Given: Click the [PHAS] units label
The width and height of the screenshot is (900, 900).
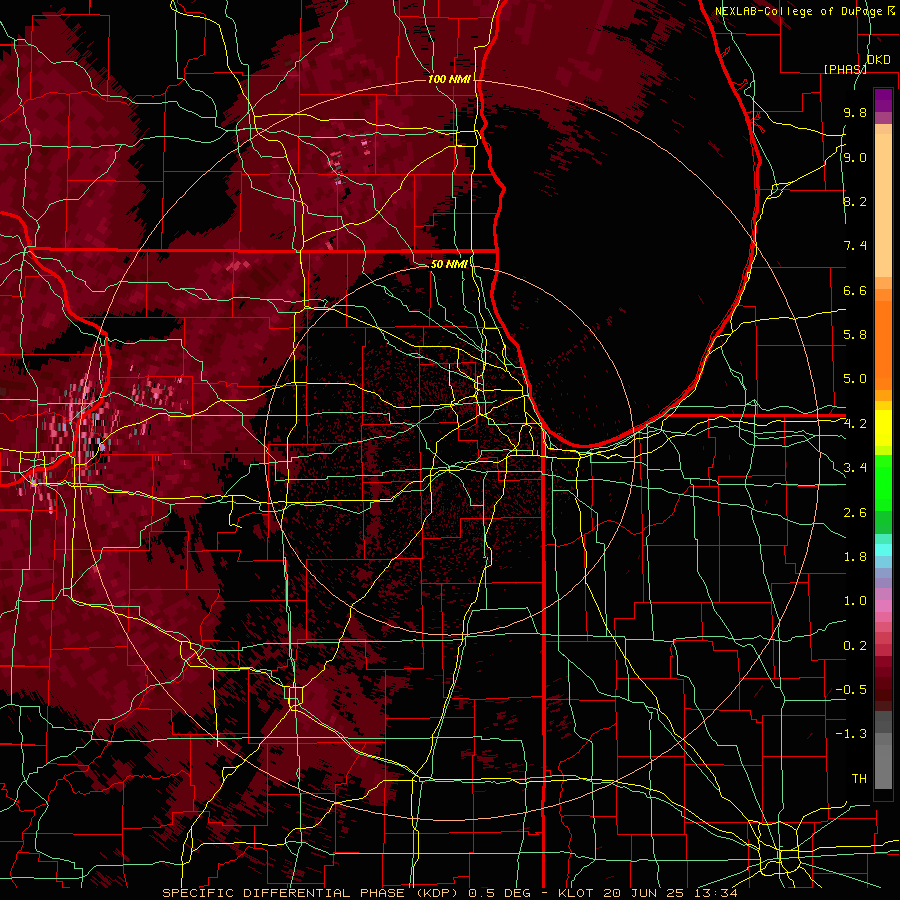Looking at the screenshot, I should point(845,69).
